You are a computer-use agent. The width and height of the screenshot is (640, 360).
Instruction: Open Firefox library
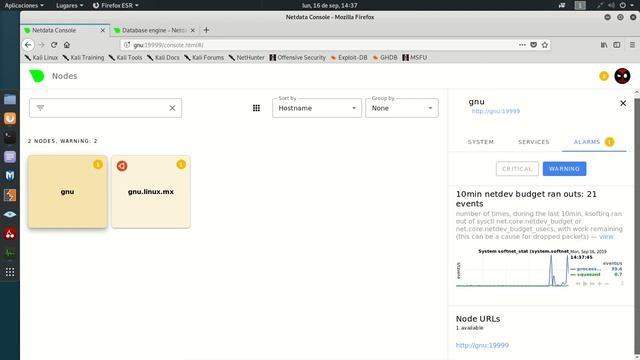604,45
